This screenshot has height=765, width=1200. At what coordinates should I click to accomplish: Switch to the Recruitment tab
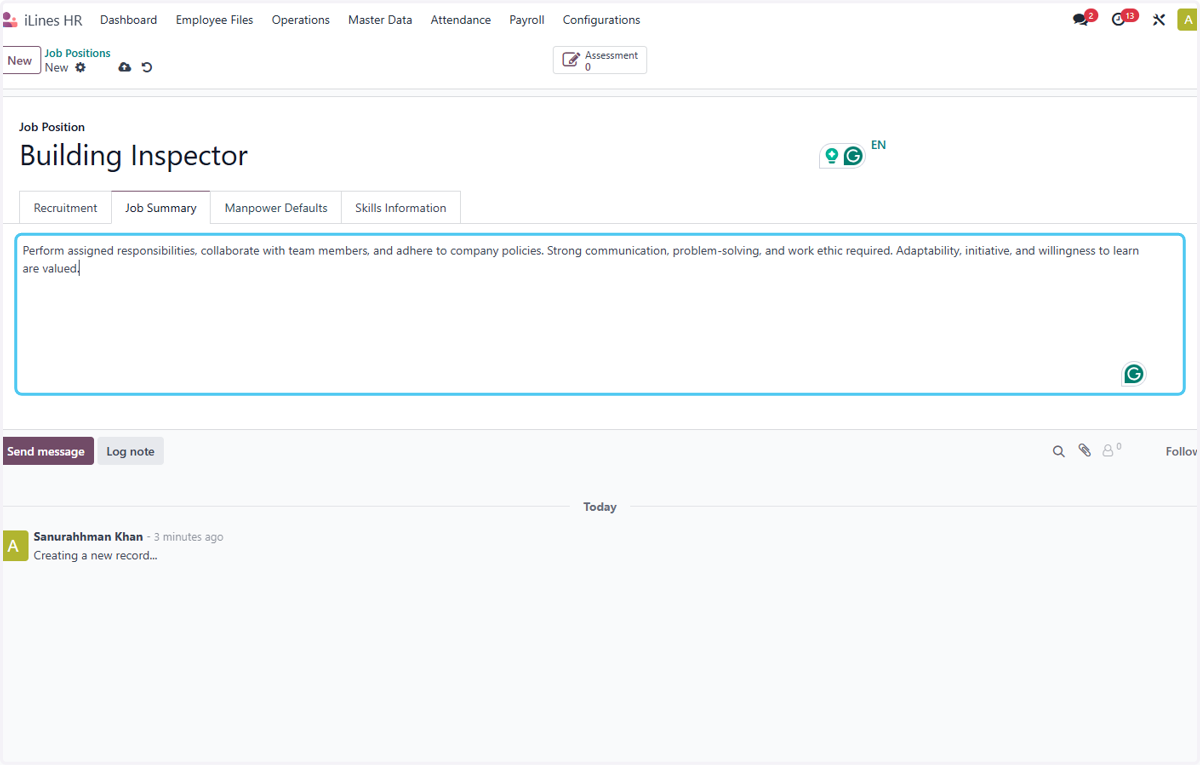click(65, 208)
